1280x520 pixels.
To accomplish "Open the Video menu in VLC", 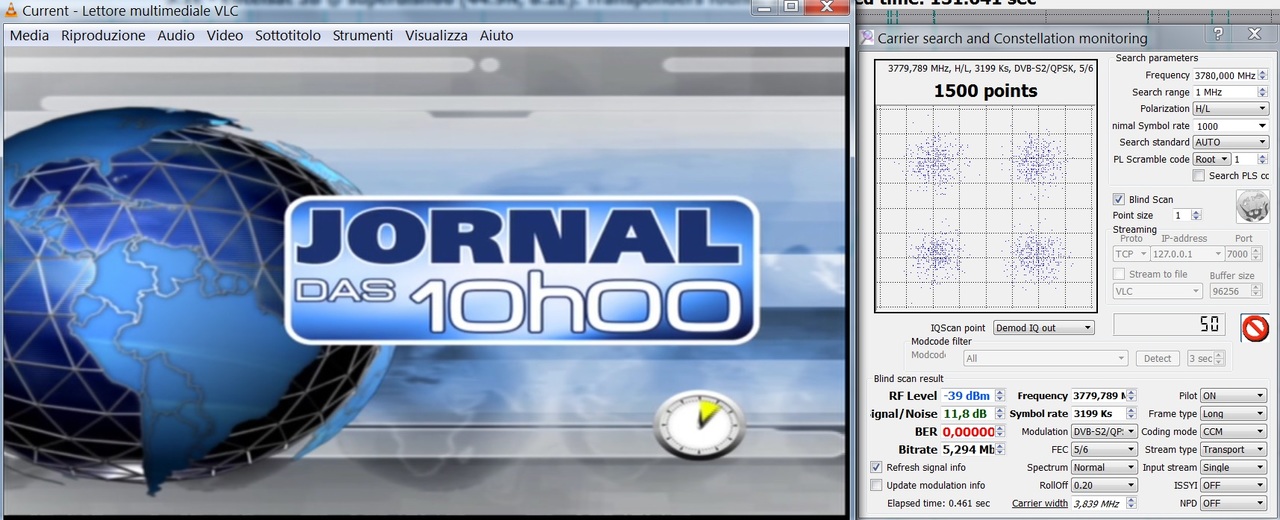I will [225, 35].
